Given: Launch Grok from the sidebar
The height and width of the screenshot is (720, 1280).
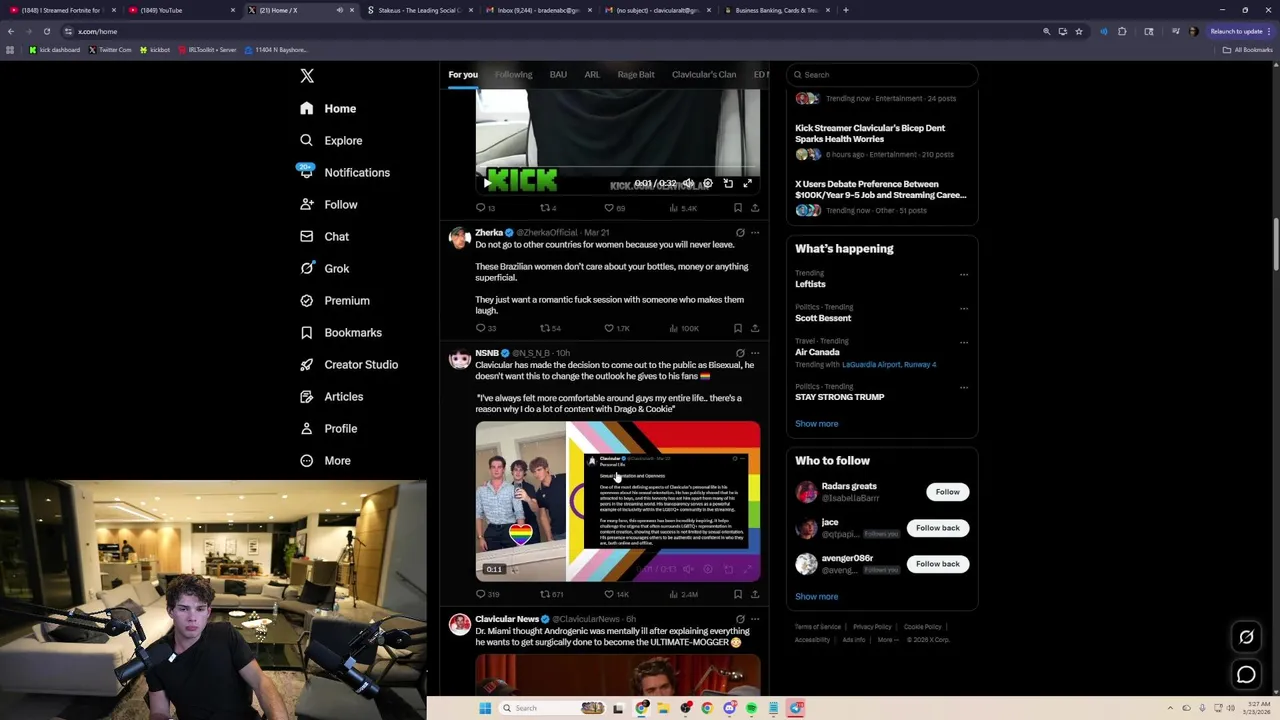Looking at the screenshot, I should point(324,268).
